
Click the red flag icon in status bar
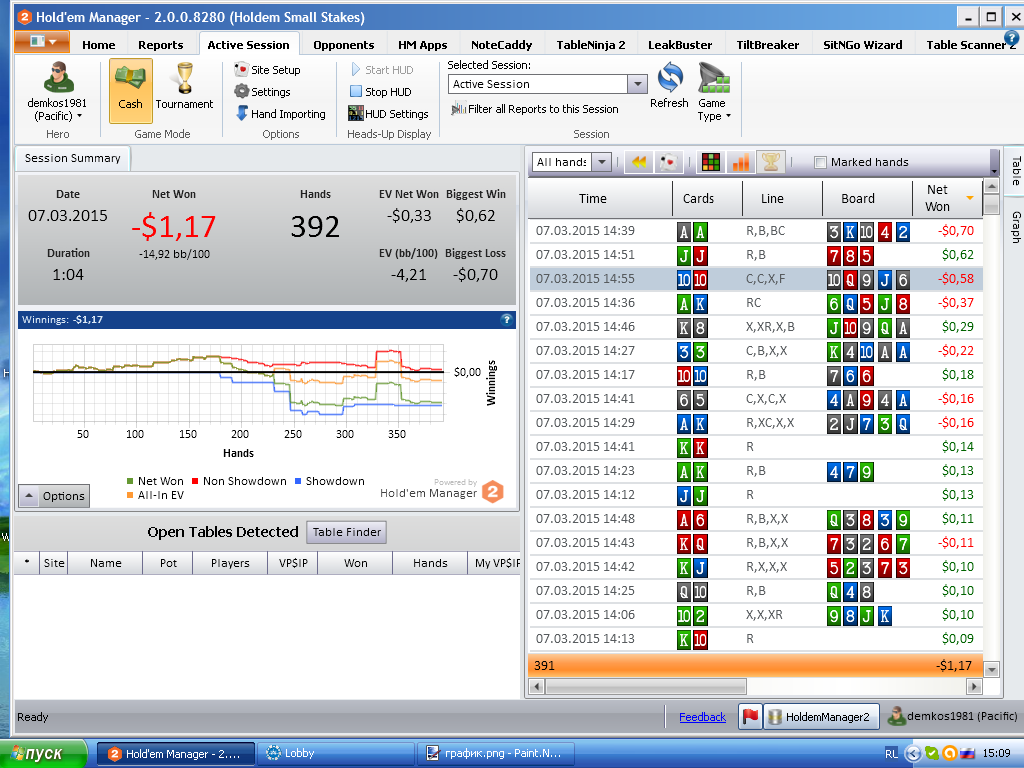tap(750, 716)
